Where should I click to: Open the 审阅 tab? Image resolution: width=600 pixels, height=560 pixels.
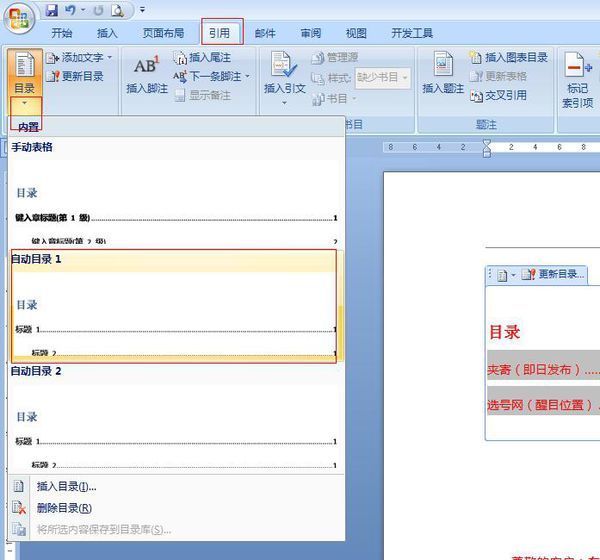click(x=310, y=33)
